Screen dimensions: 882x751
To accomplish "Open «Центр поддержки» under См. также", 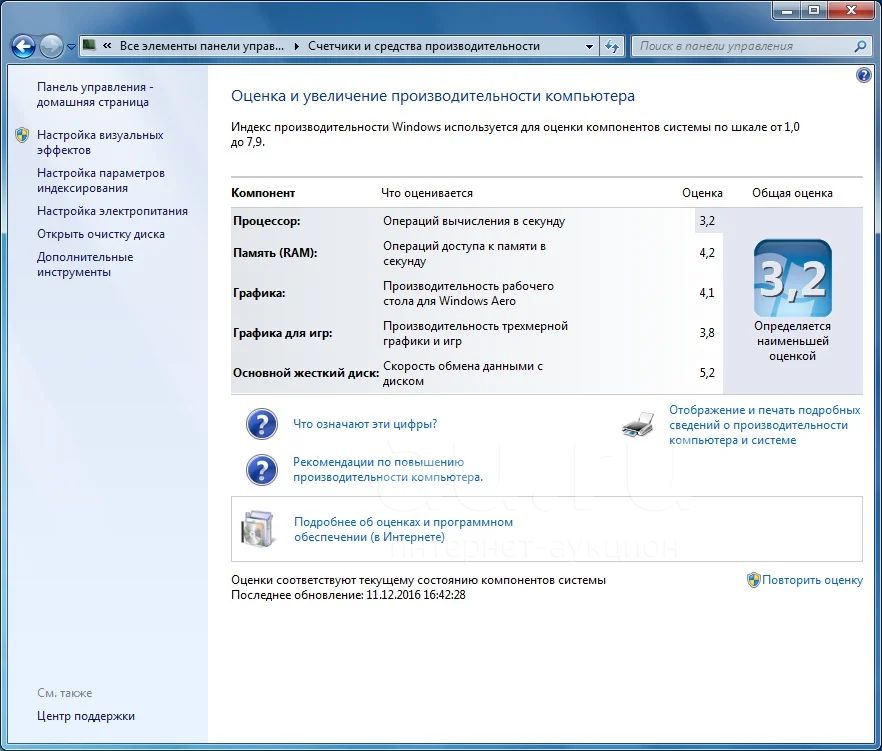I will pos(86,716).
